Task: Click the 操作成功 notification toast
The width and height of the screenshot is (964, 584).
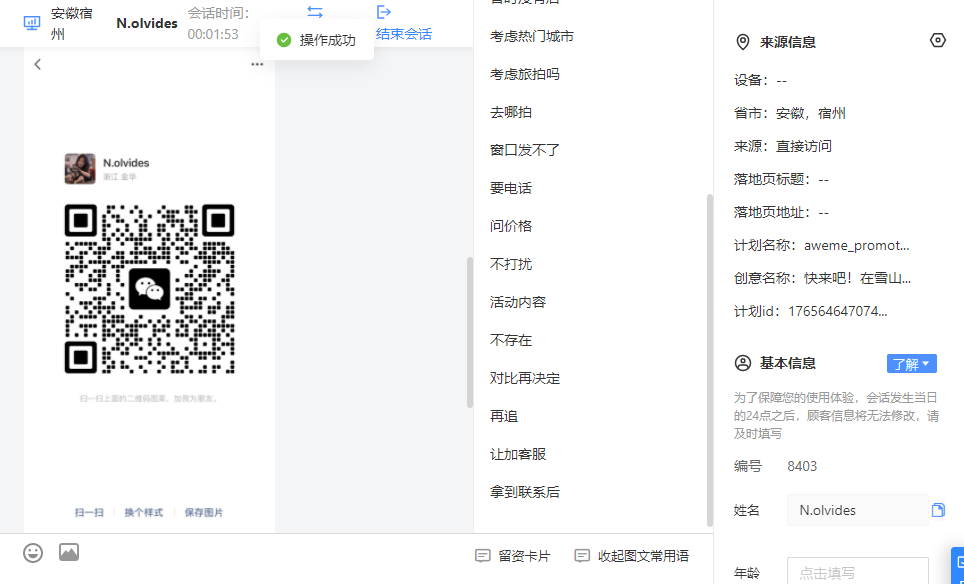Action: pos(317,40)
